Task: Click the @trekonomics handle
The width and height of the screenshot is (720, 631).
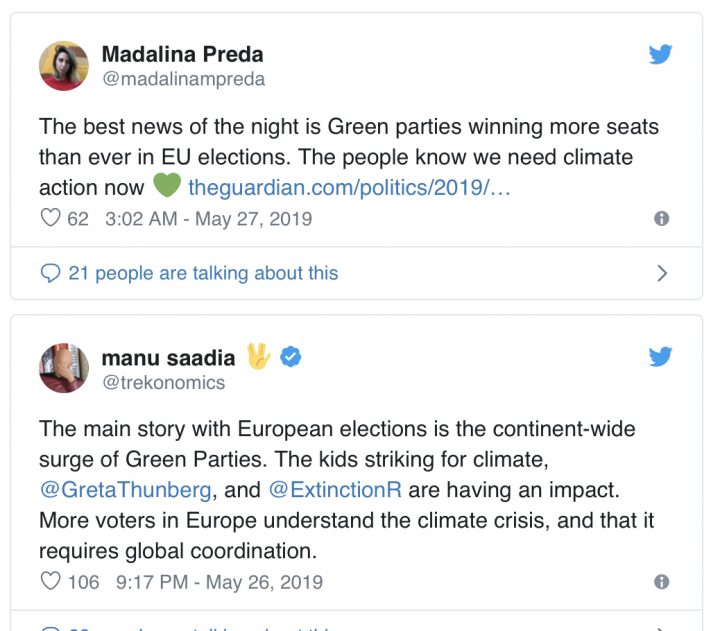Action: [x=163, y=382]
